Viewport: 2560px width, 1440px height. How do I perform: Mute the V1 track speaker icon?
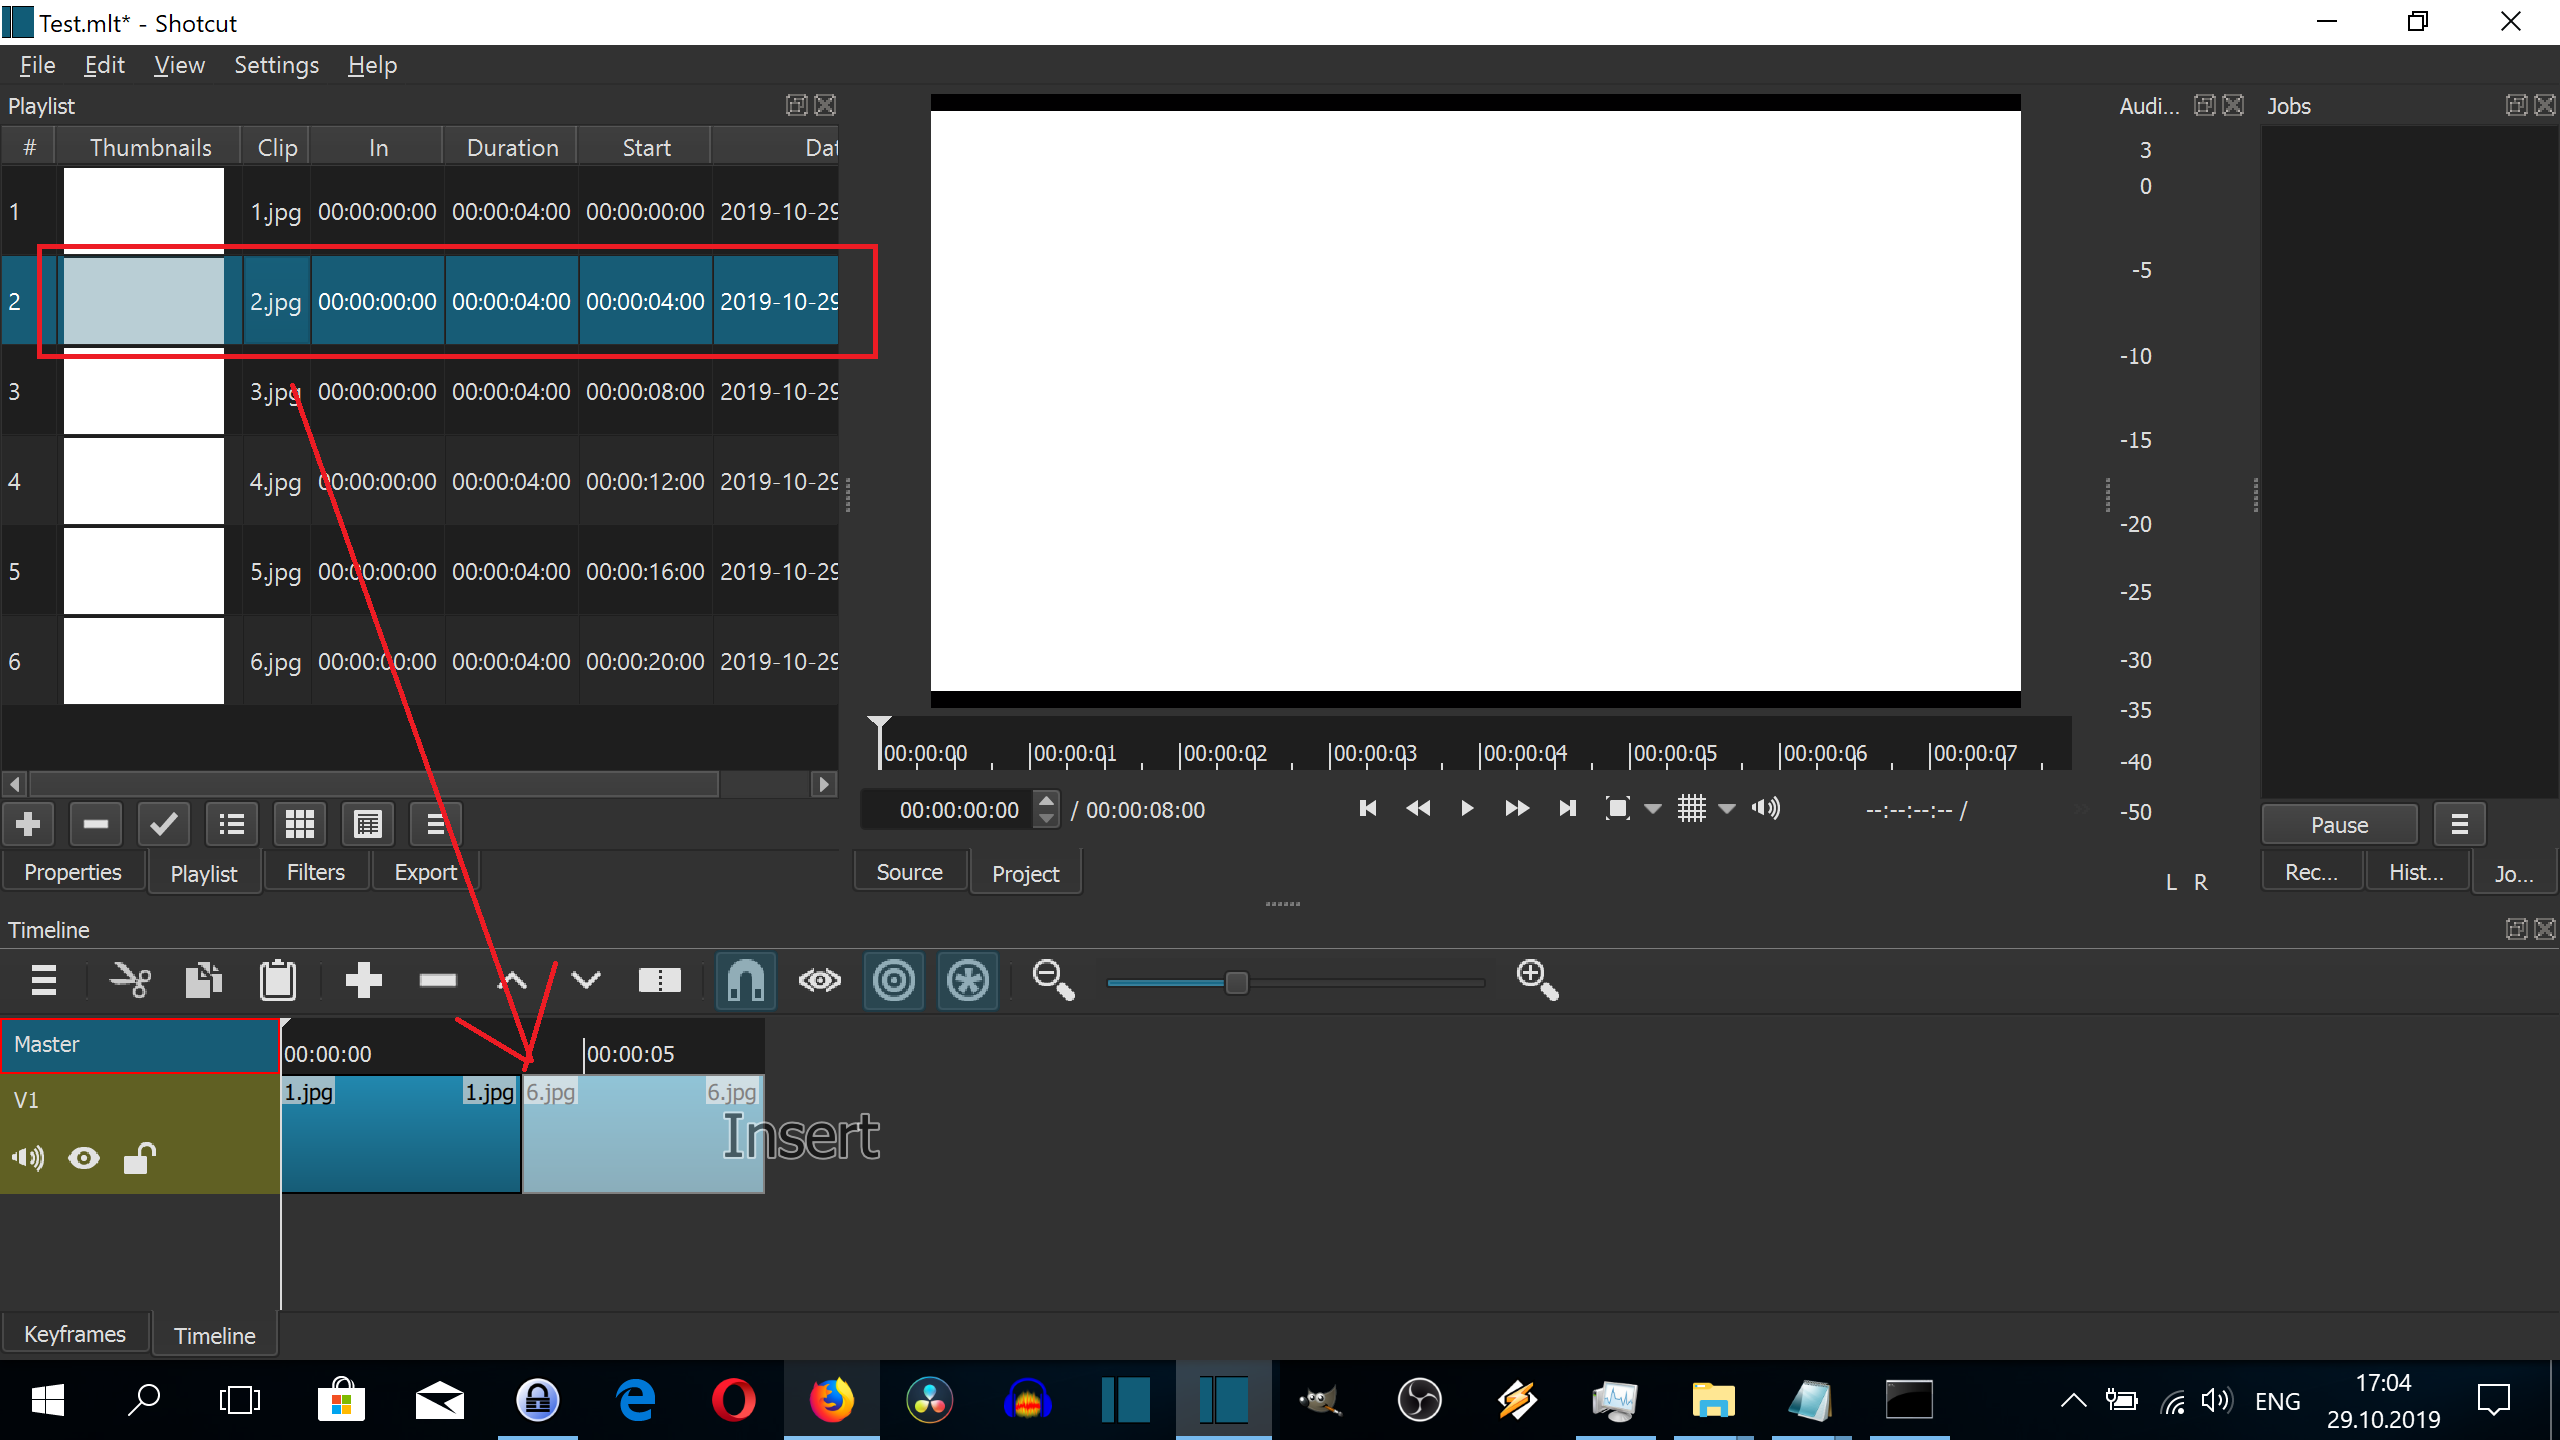28,1158
